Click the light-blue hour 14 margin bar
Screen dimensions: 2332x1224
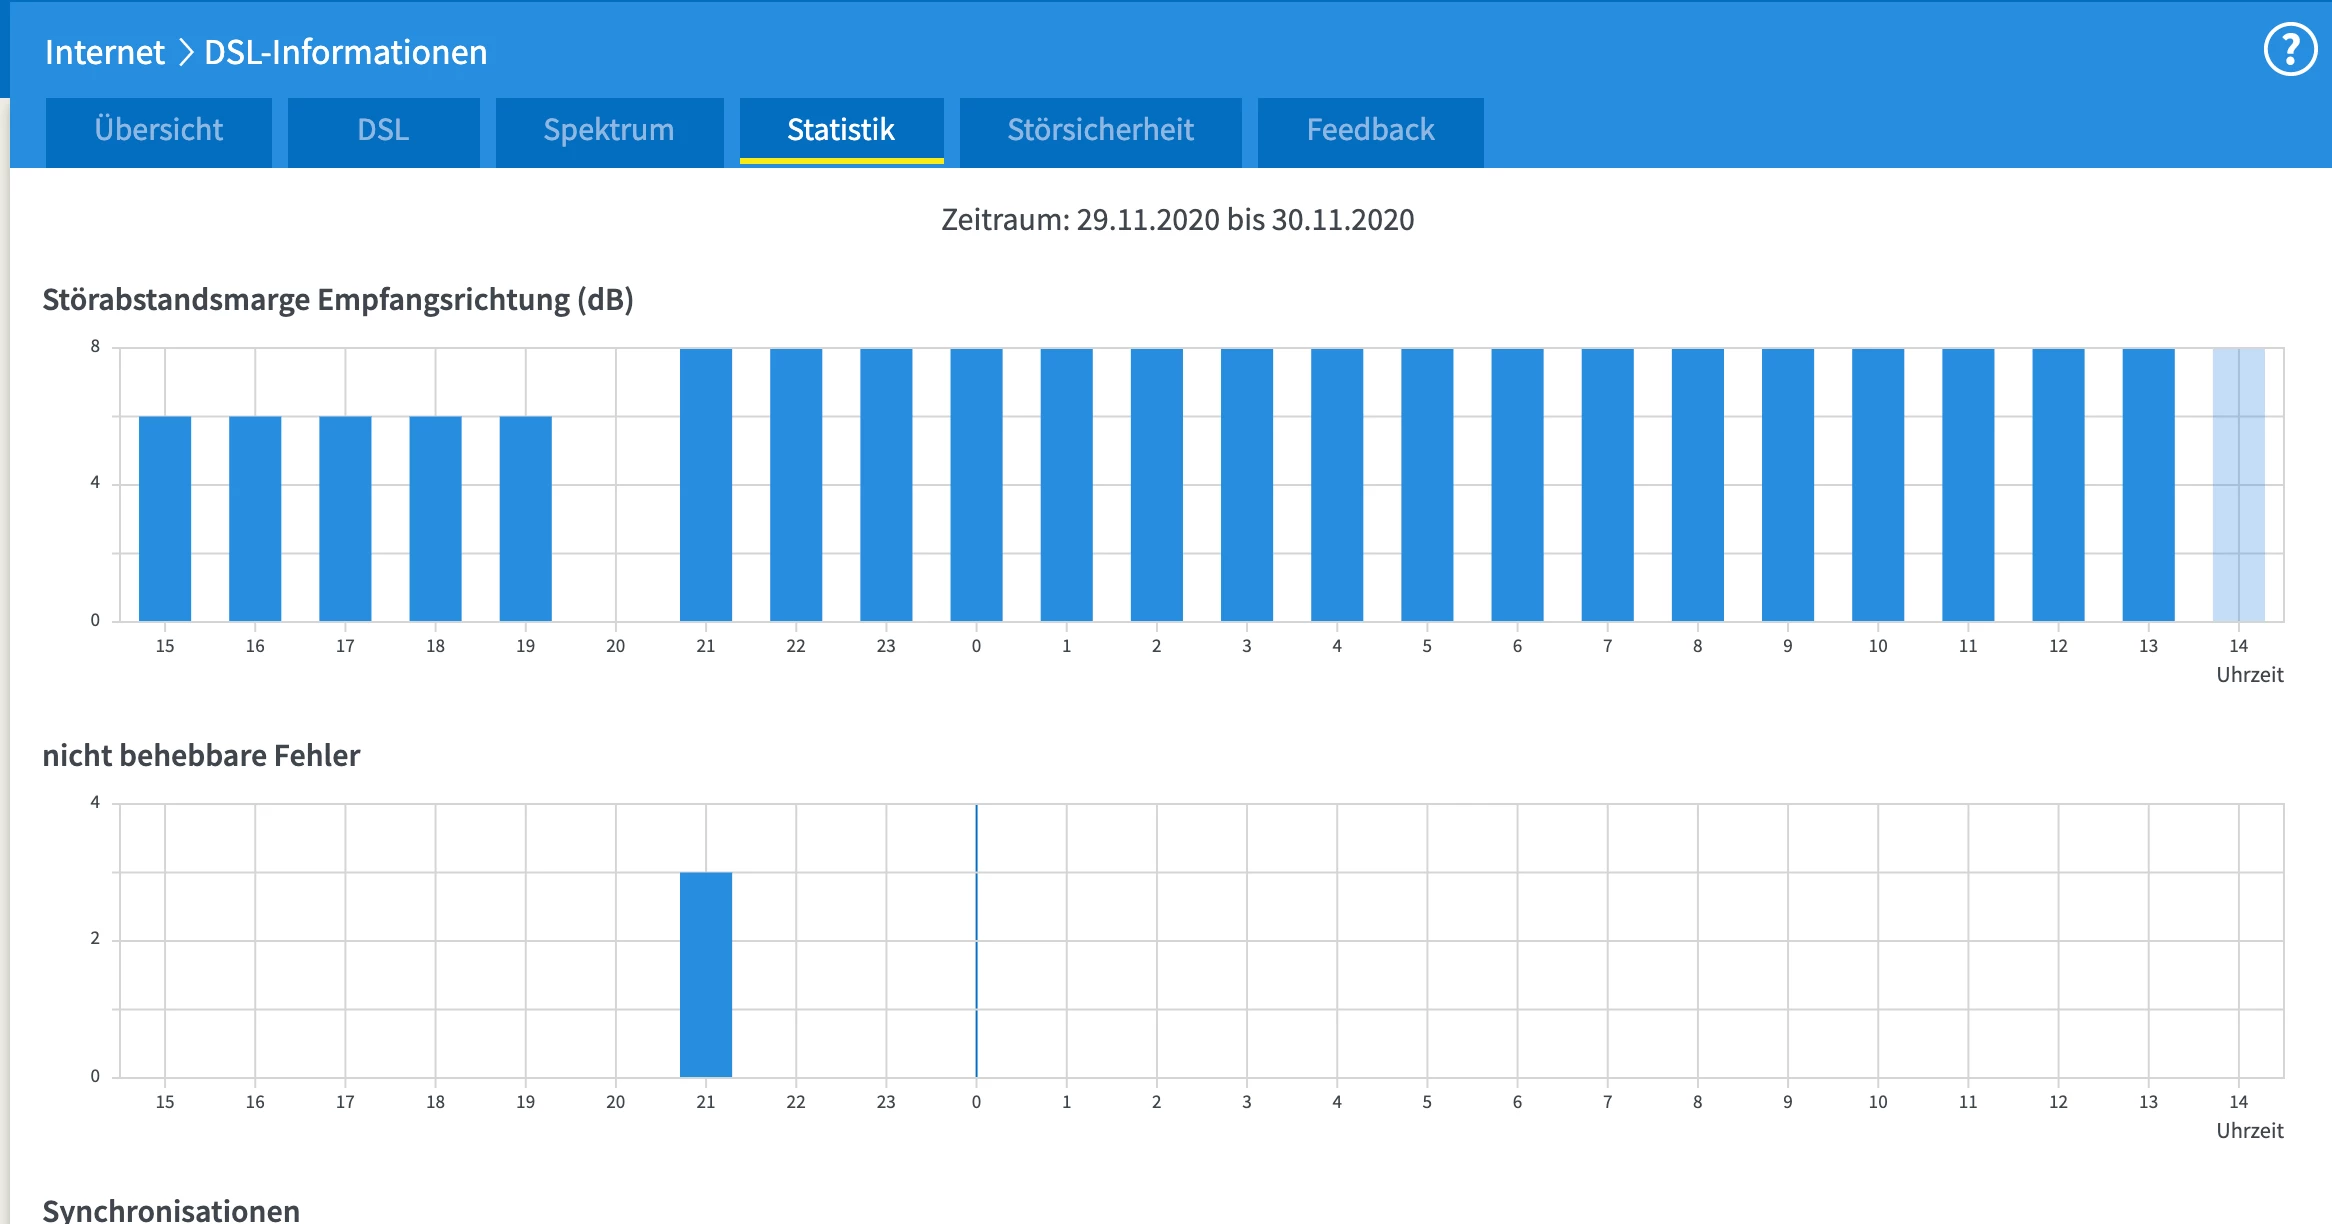[2238, 485]
